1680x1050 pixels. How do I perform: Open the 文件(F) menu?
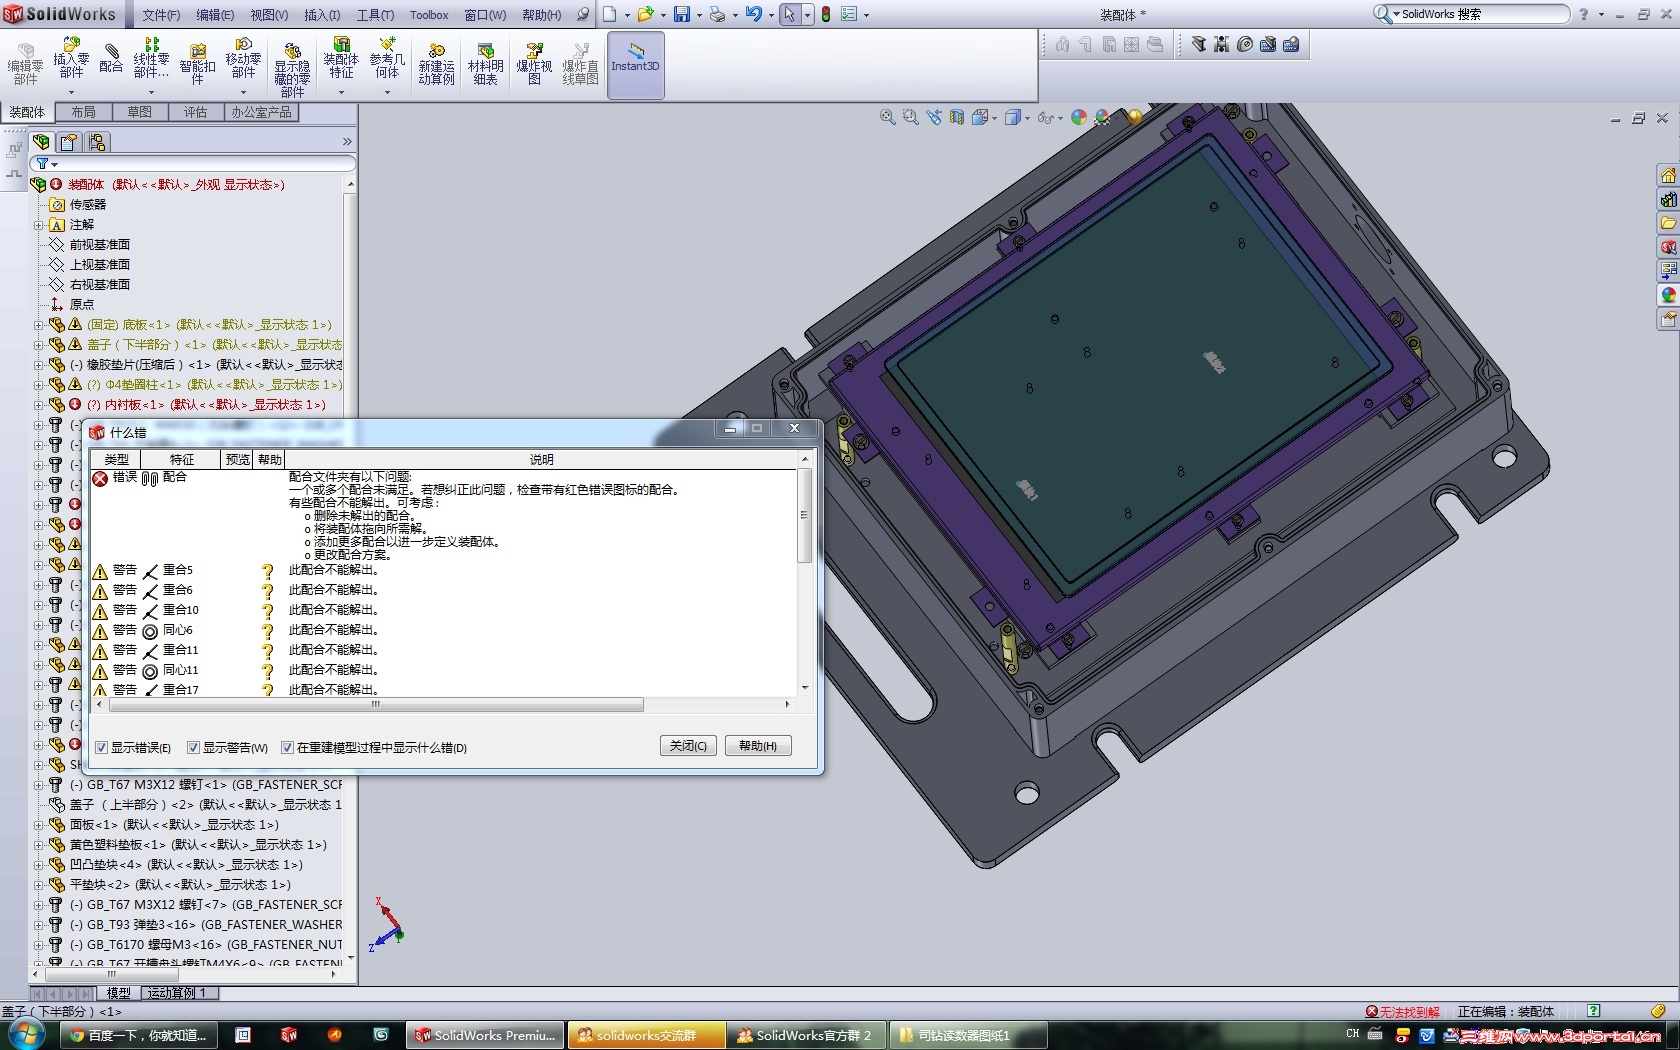tap(161, 15)
